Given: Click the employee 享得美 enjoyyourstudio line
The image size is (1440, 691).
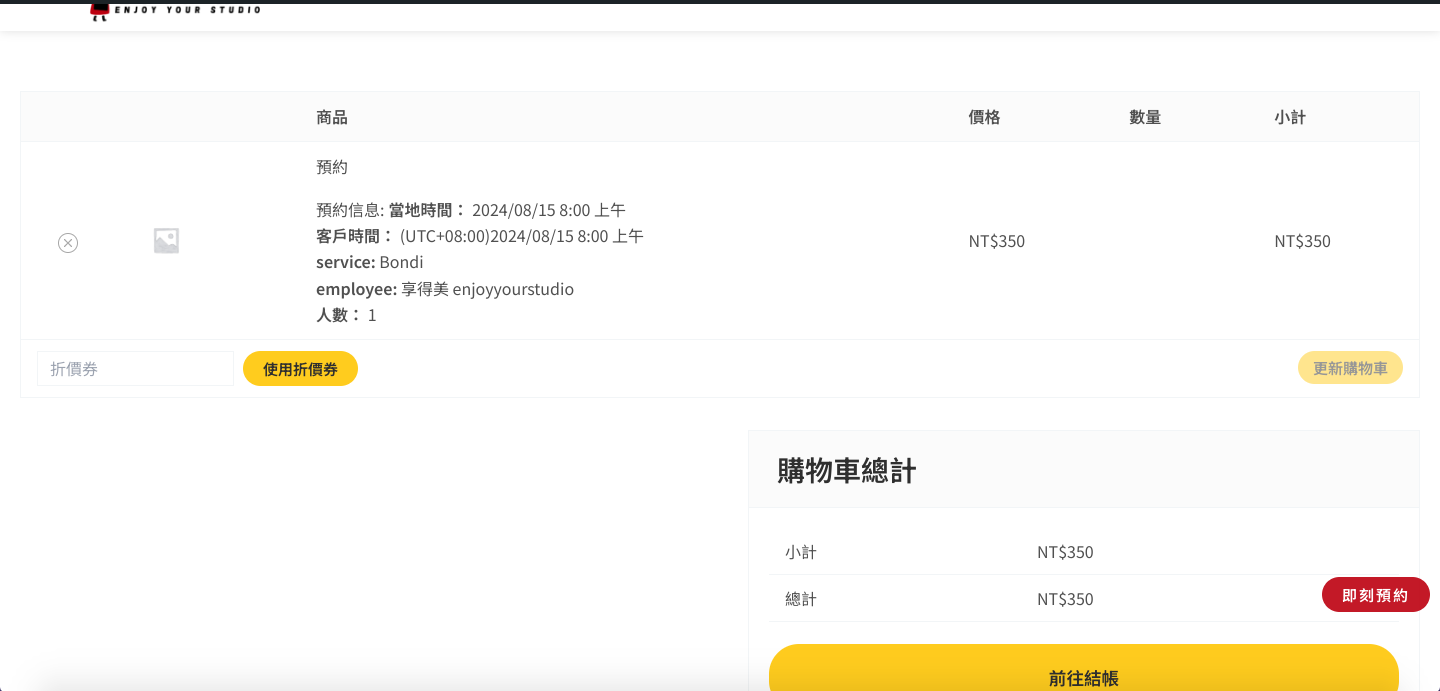Looking at the screenshot, I should point(445,289).
